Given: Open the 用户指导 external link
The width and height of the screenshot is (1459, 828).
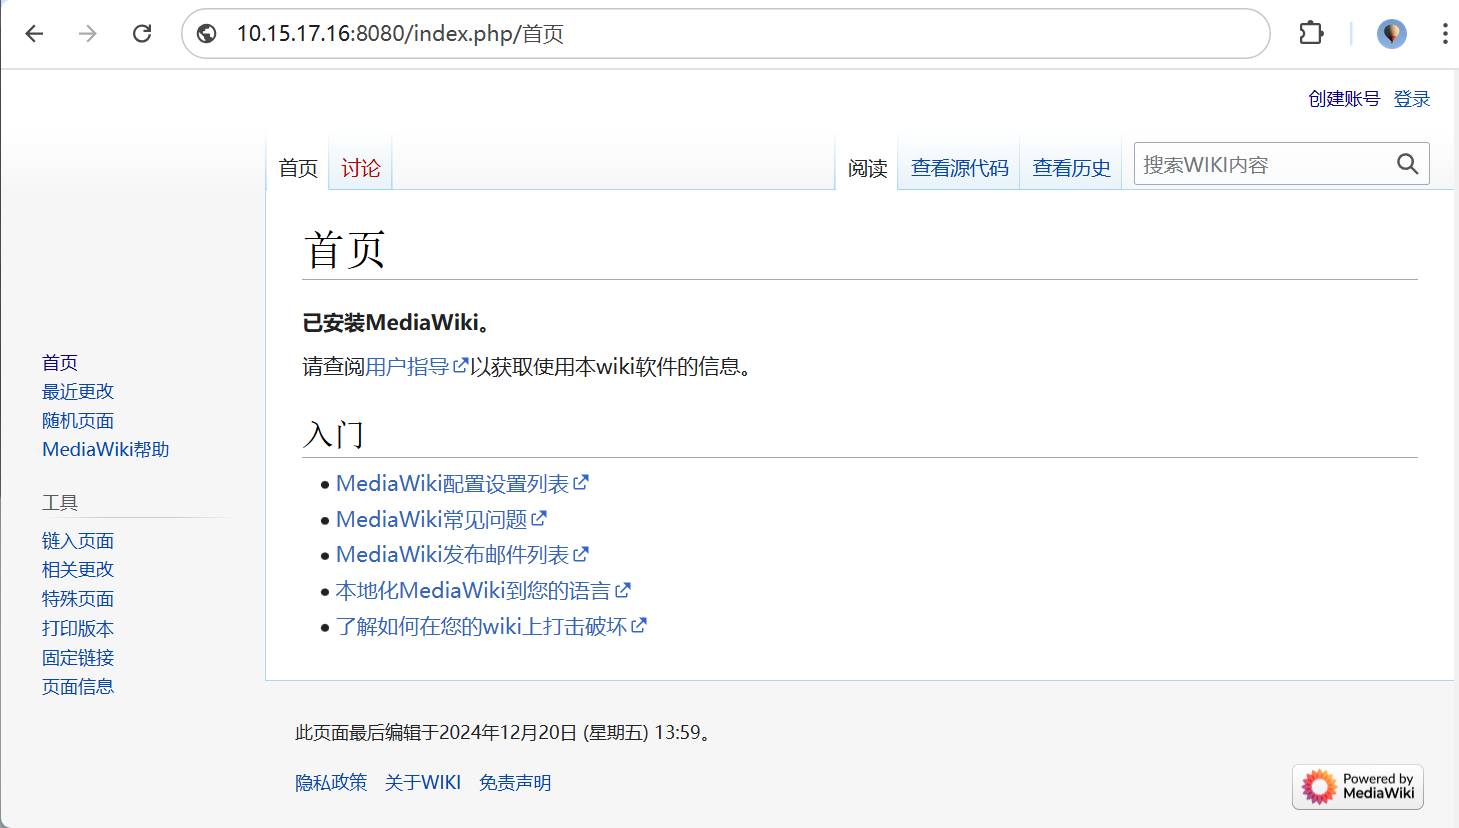Looking at the screenshot, I should [x=416, y=367].
